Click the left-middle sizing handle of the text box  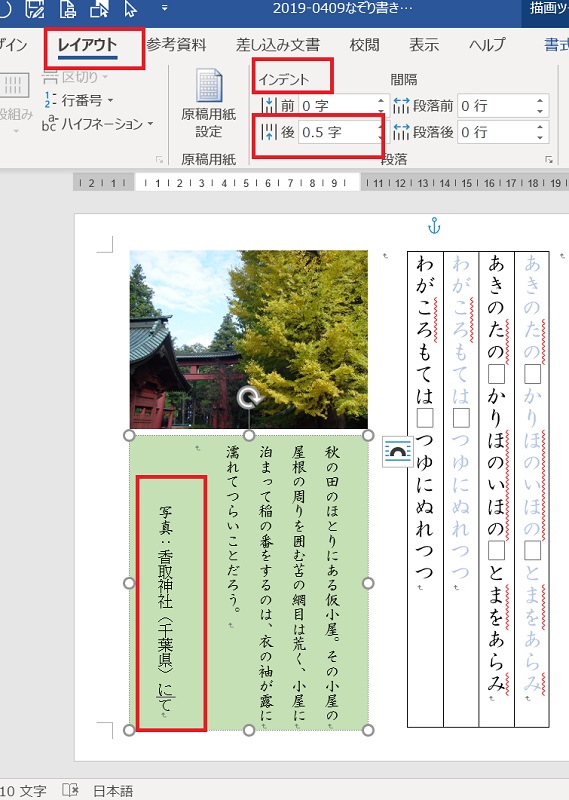[x=129, y=583]
